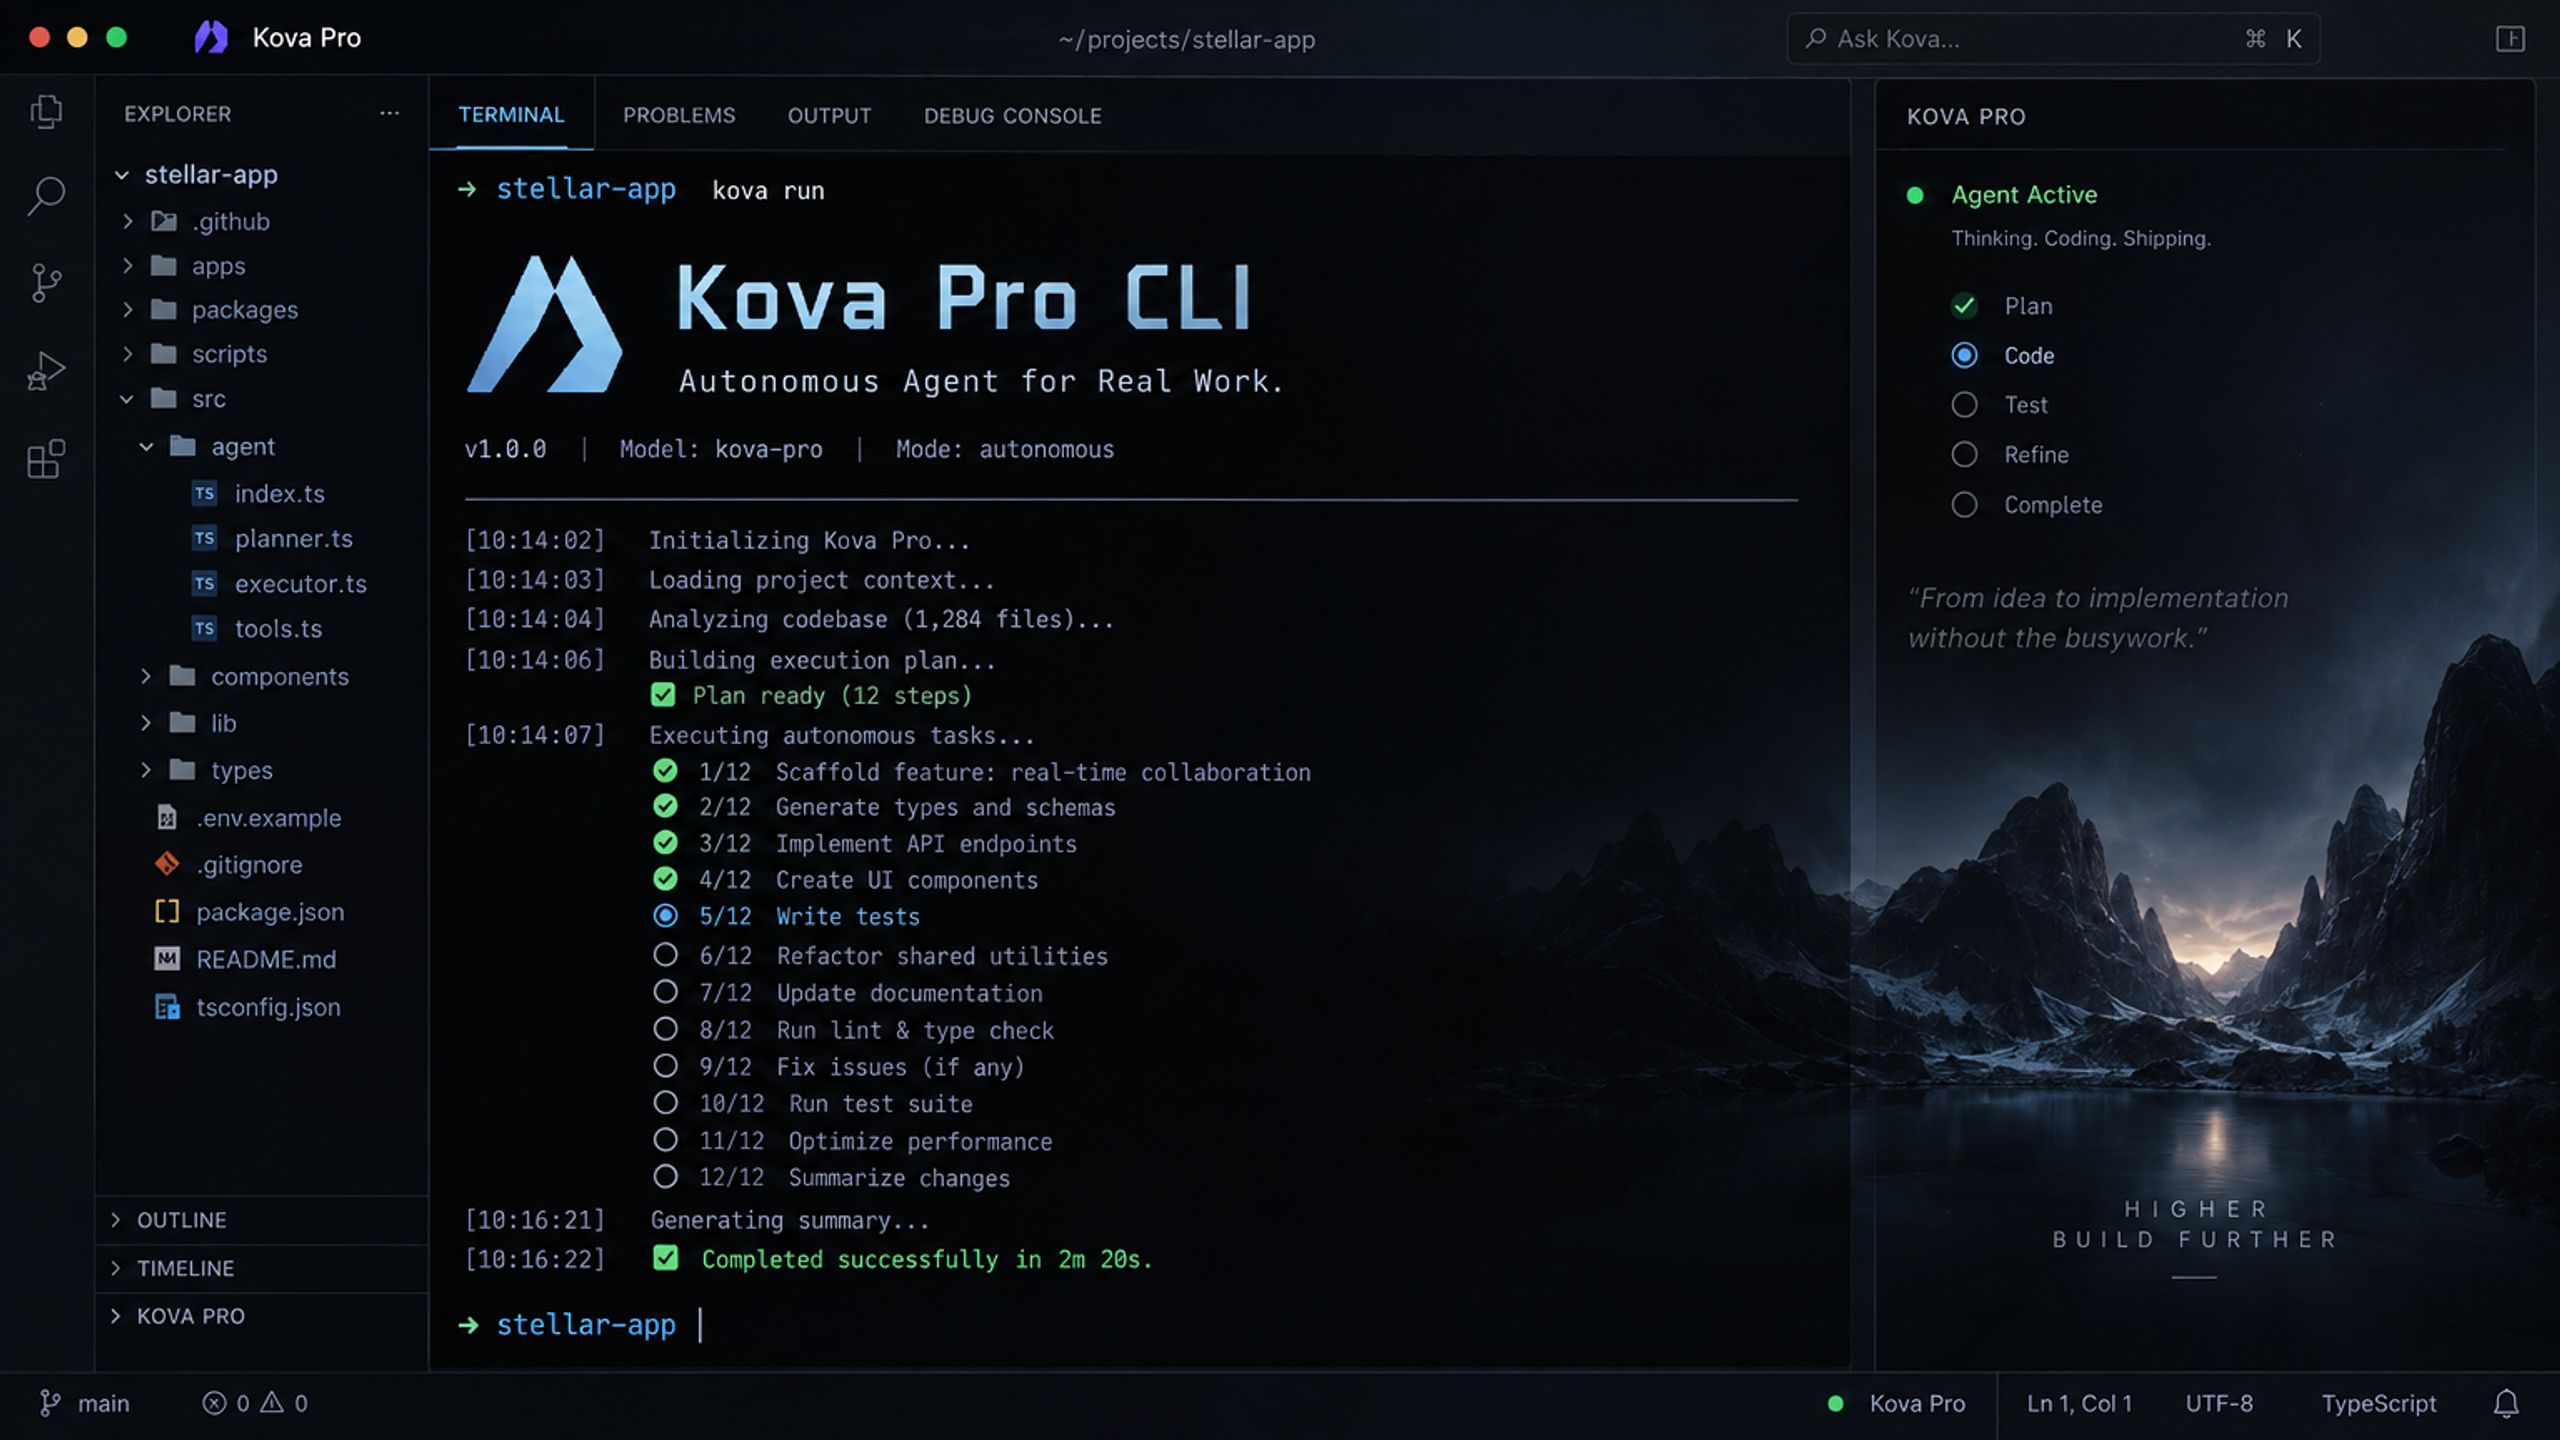Open the notifications bell in status bar

pos(2505,1403)
